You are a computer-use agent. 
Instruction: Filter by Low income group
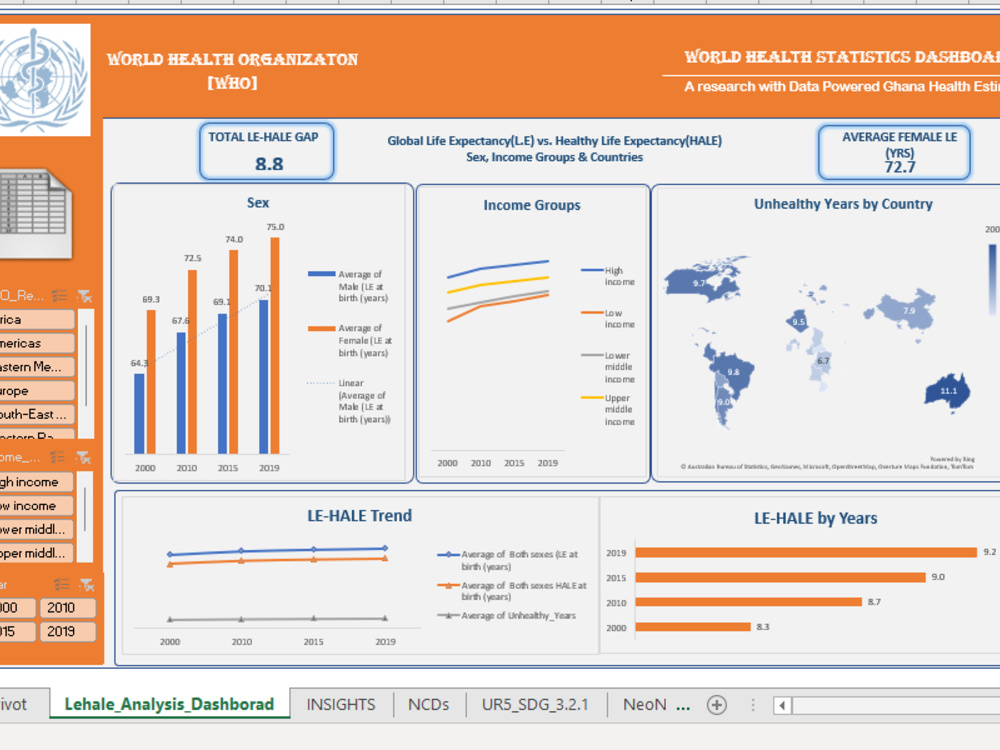tap(36, 506)
